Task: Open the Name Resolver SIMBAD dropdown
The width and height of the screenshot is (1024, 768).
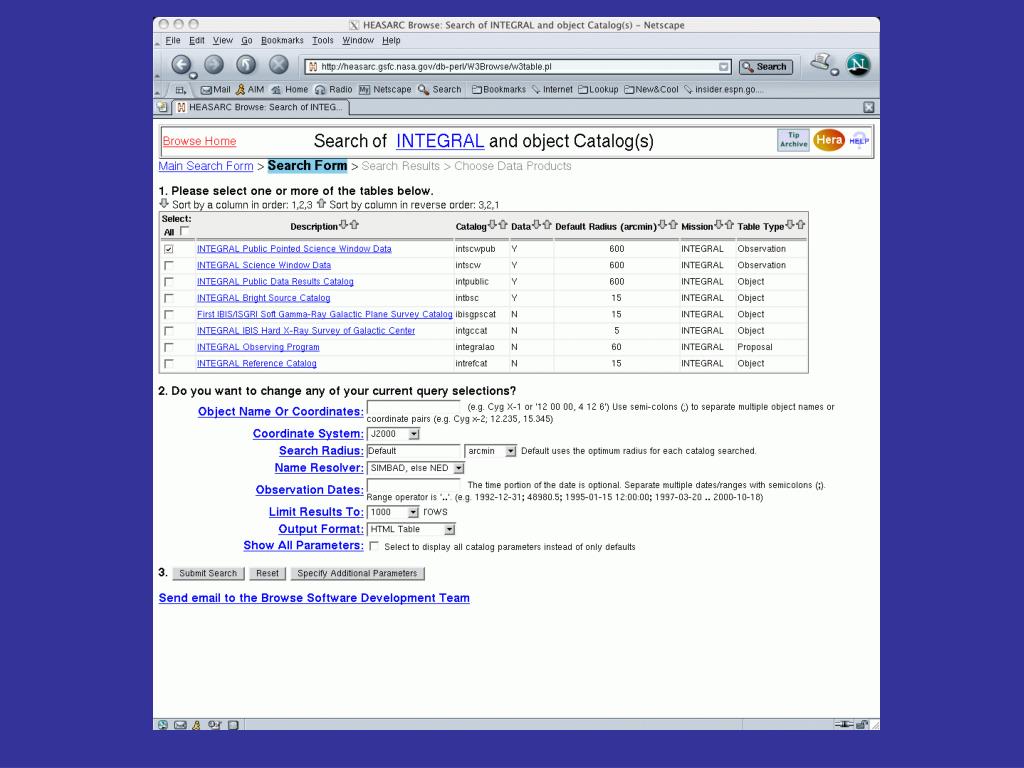Action: pos(416,468)
